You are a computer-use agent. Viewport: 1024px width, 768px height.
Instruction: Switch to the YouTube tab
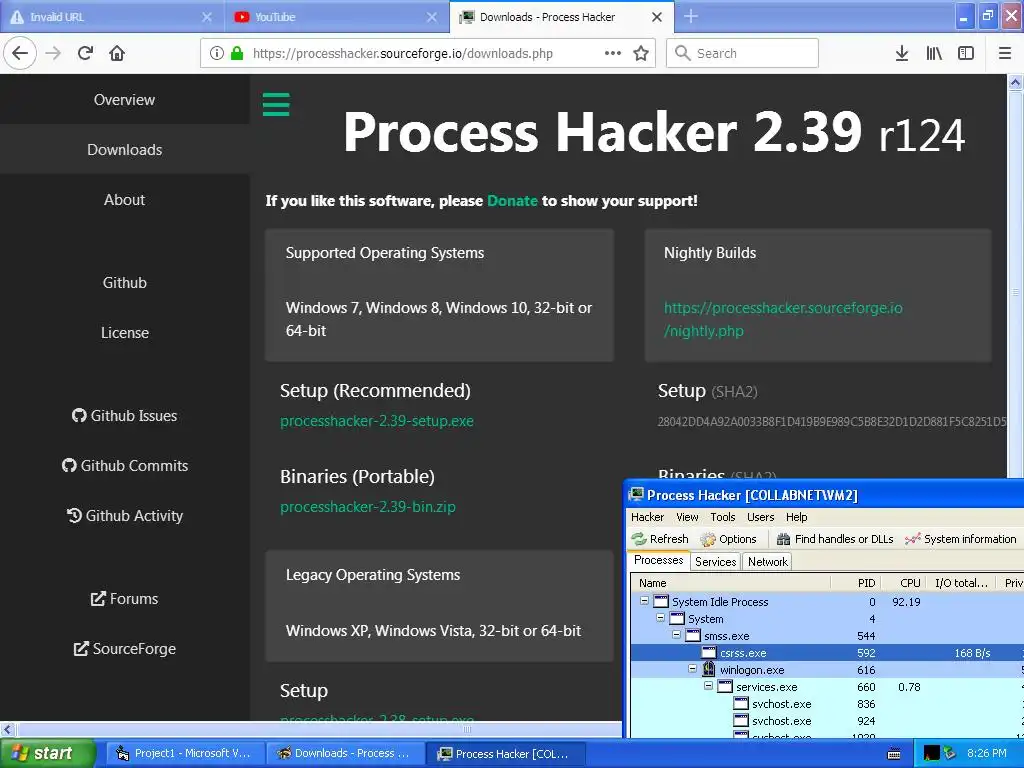pyautogui.click(x=336, y=17)
